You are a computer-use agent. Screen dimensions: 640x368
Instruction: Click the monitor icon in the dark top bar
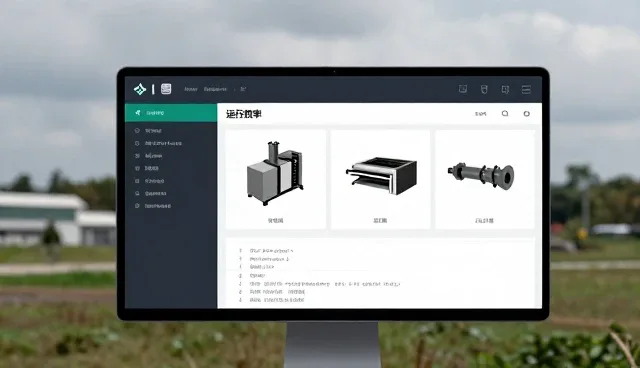point(463,89)
